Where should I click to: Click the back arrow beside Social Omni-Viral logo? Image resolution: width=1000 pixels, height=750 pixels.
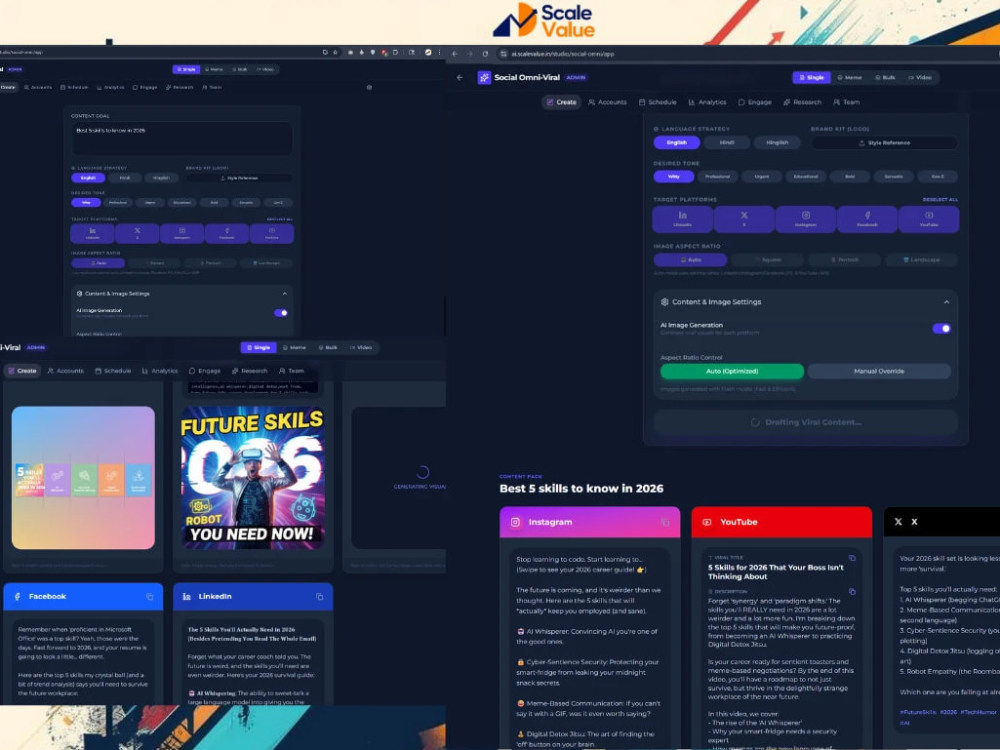coord(460,77)
